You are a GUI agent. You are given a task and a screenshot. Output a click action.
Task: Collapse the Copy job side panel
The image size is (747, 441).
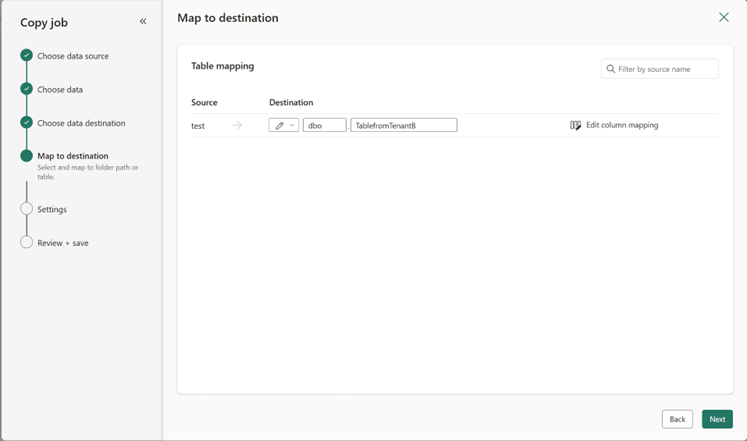tap(143, 21)
